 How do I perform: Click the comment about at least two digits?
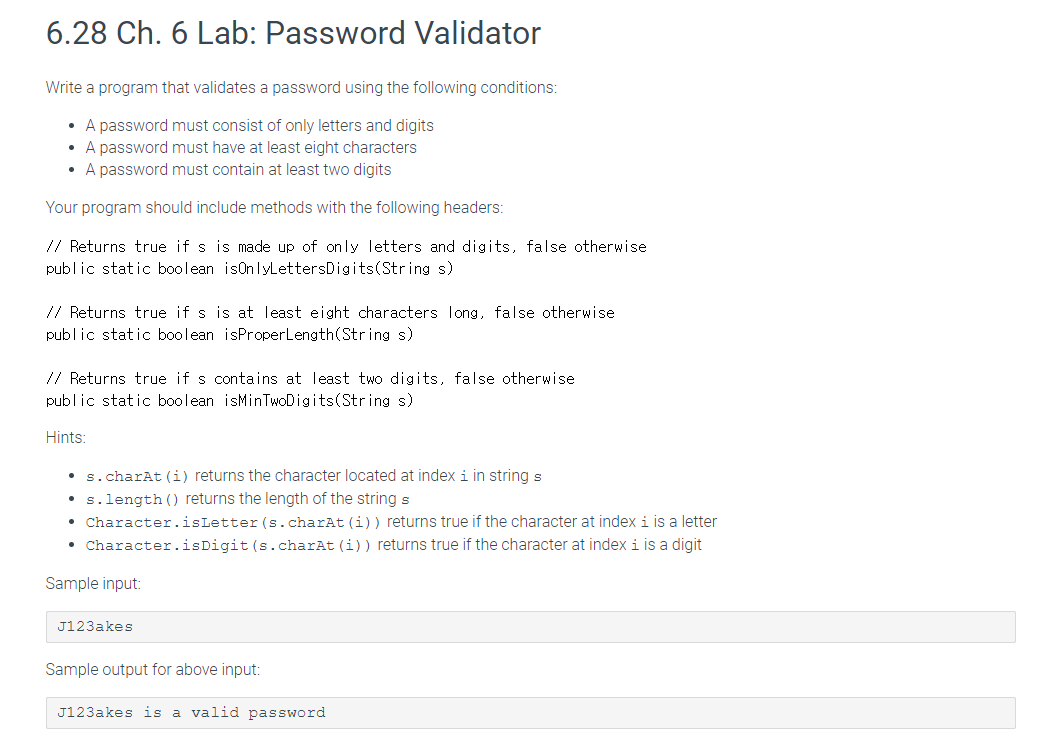[310, 379]
